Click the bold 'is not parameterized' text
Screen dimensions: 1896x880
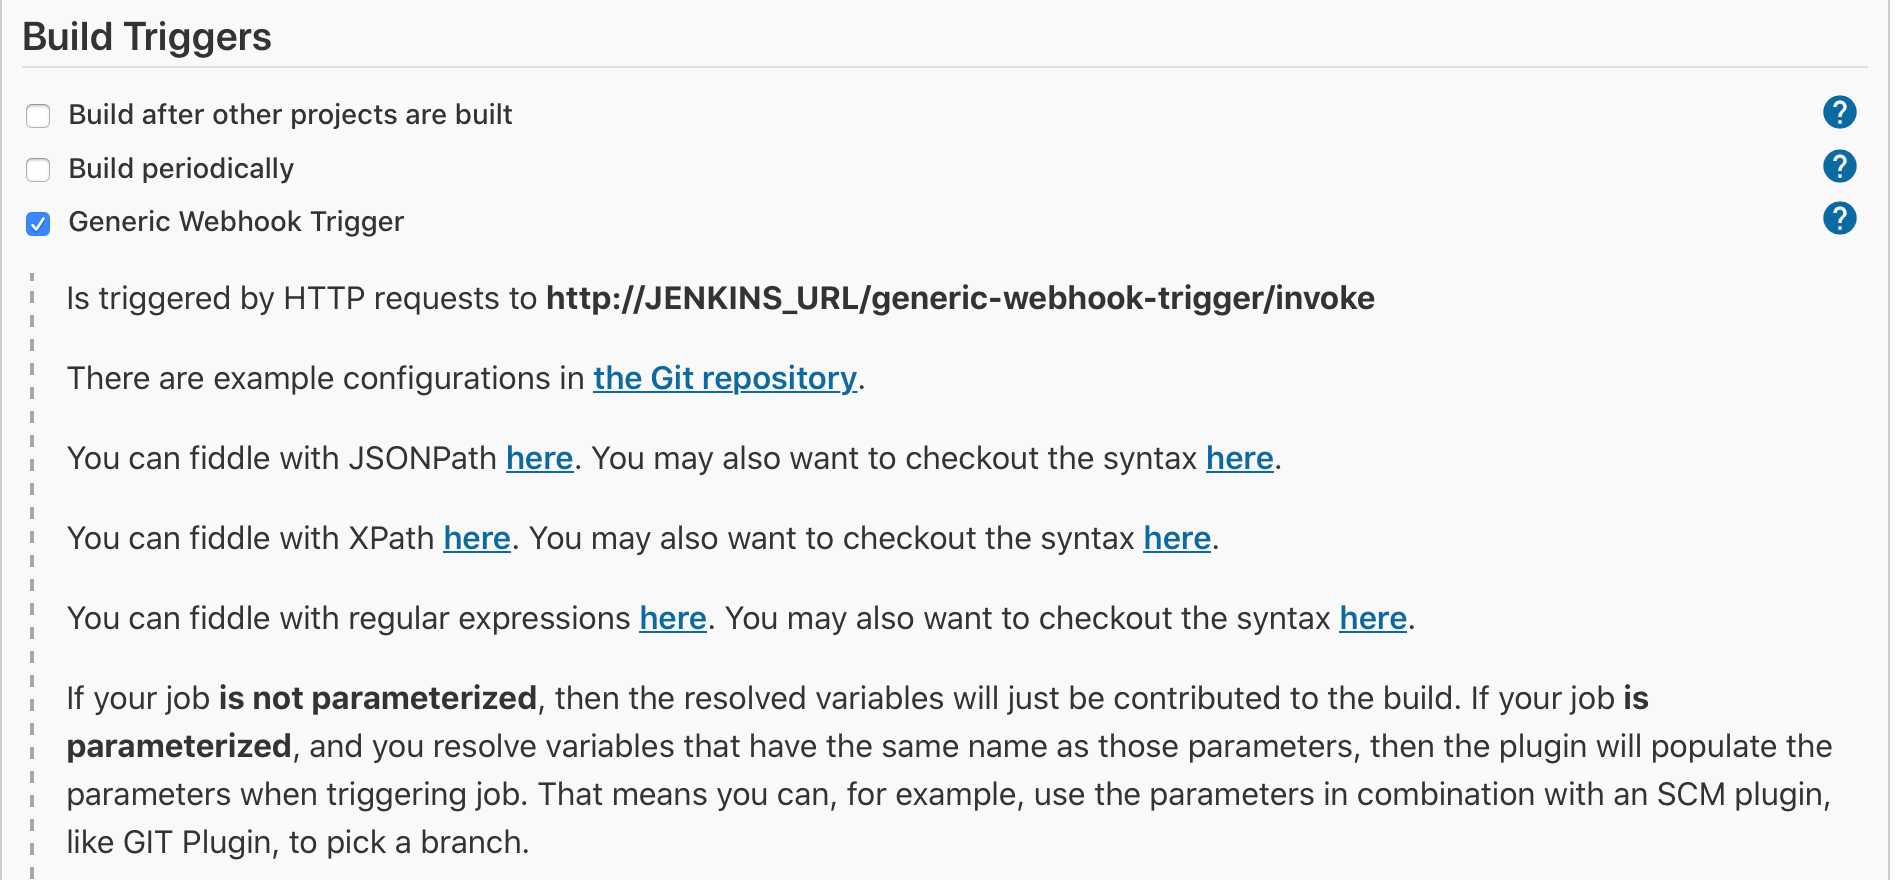tap(377, 698)
